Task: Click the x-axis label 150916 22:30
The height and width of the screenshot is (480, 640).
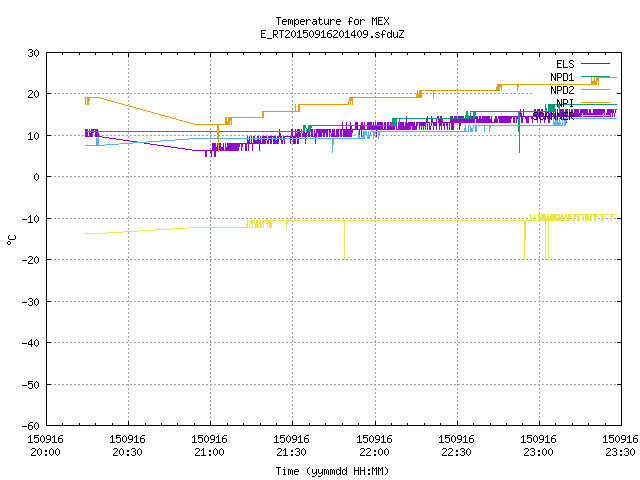Action: point(456,446)
